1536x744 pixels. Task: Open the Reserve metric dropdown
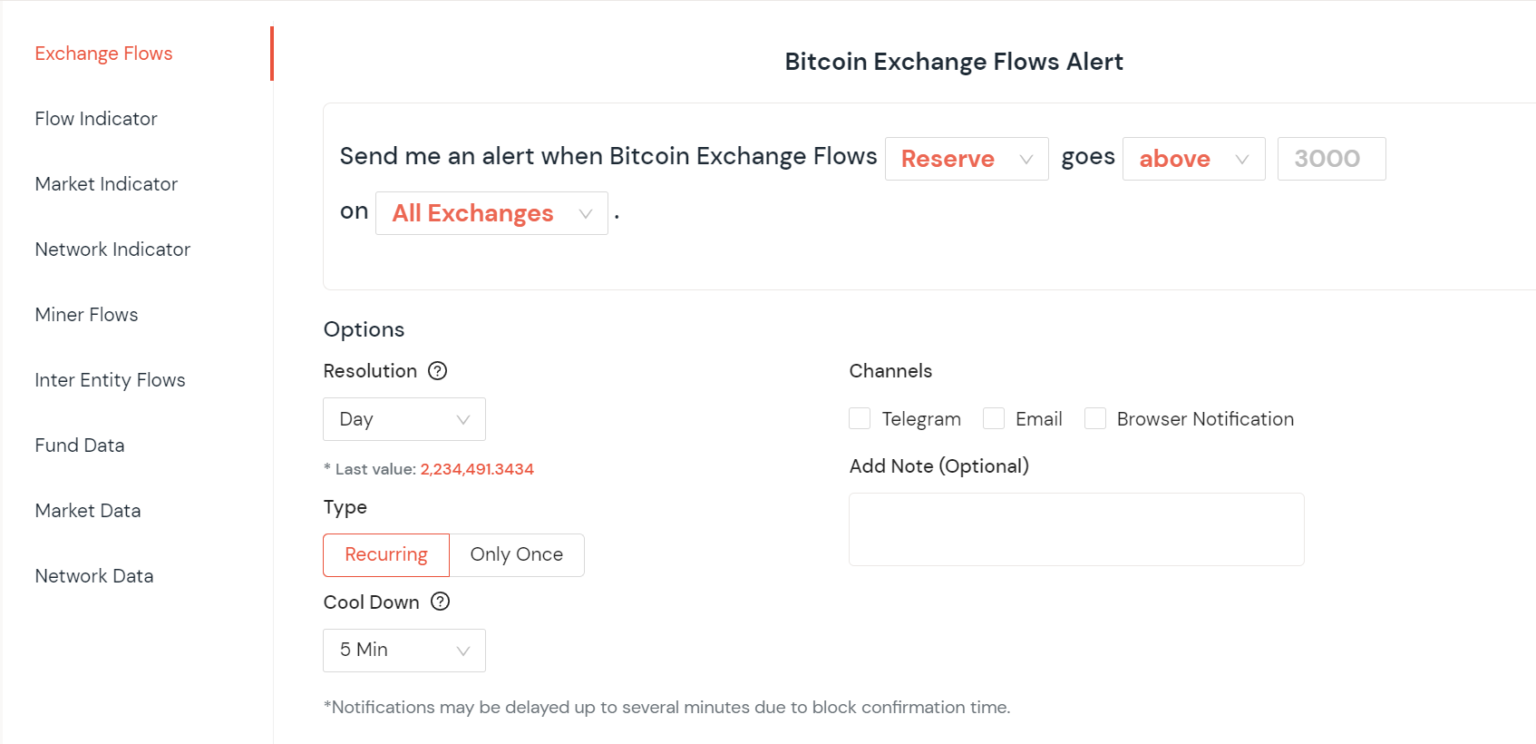pyautogui.click(x=966, y=158)
